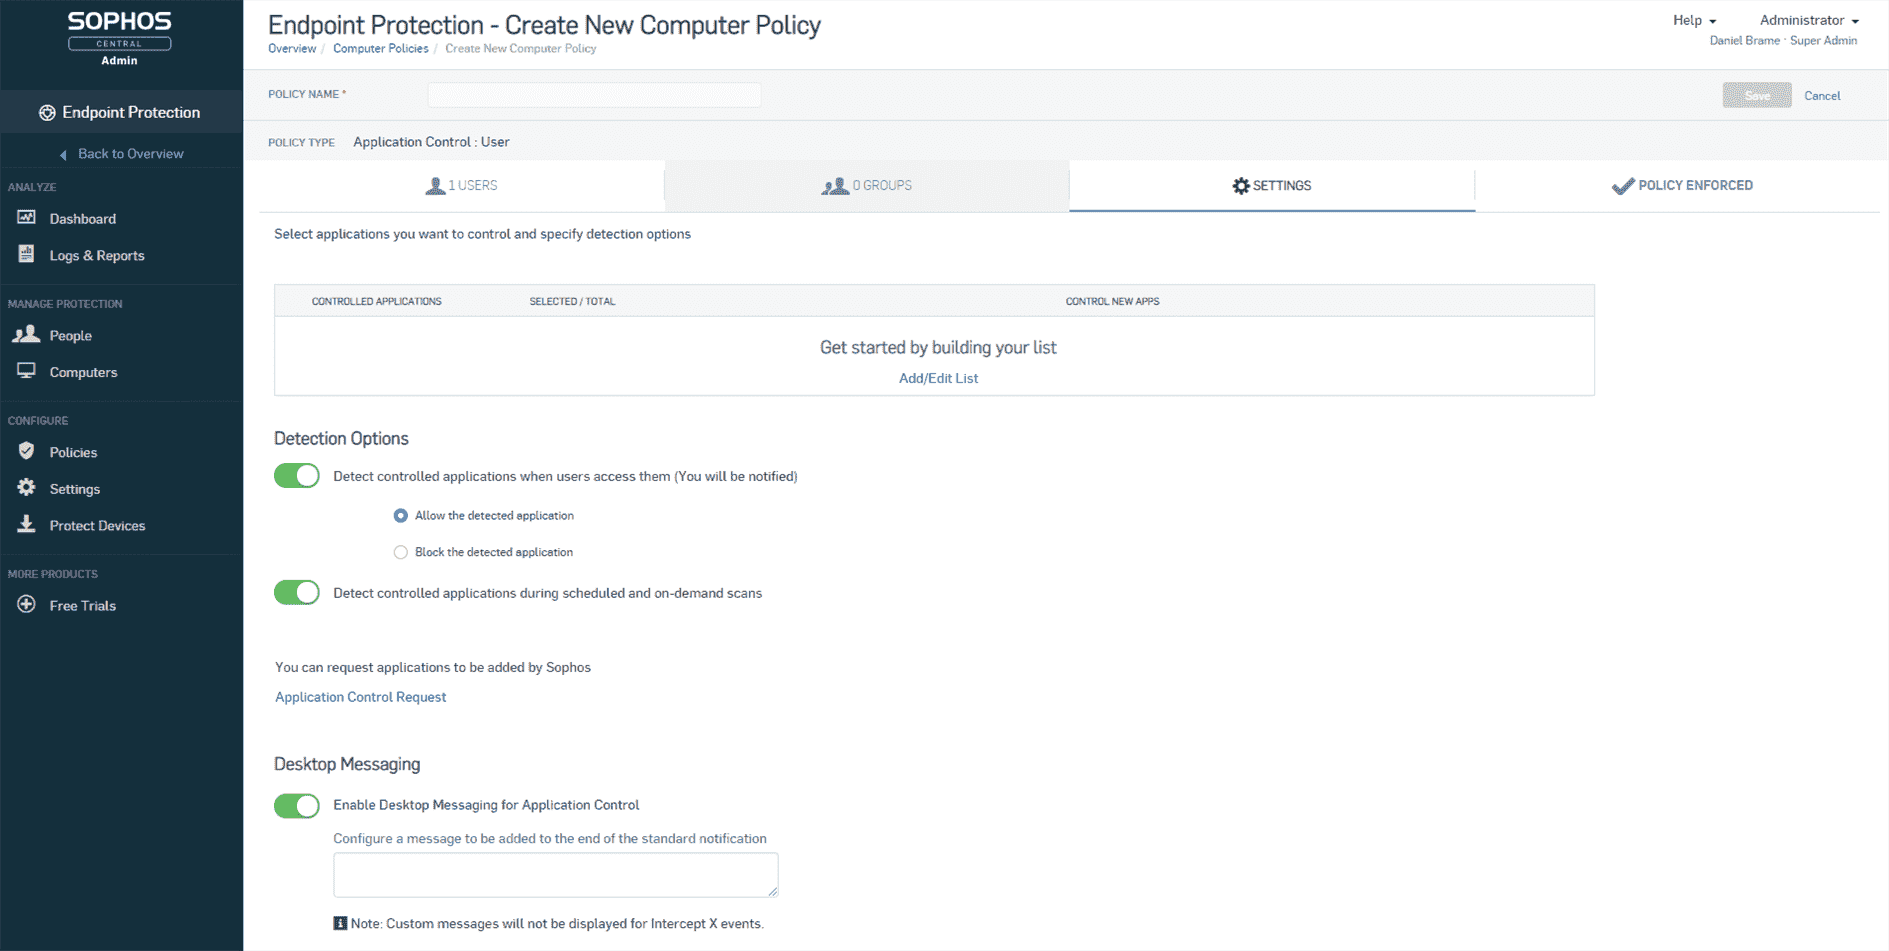
Task: Open People in the sidebar
Action: tap(71, 336)
